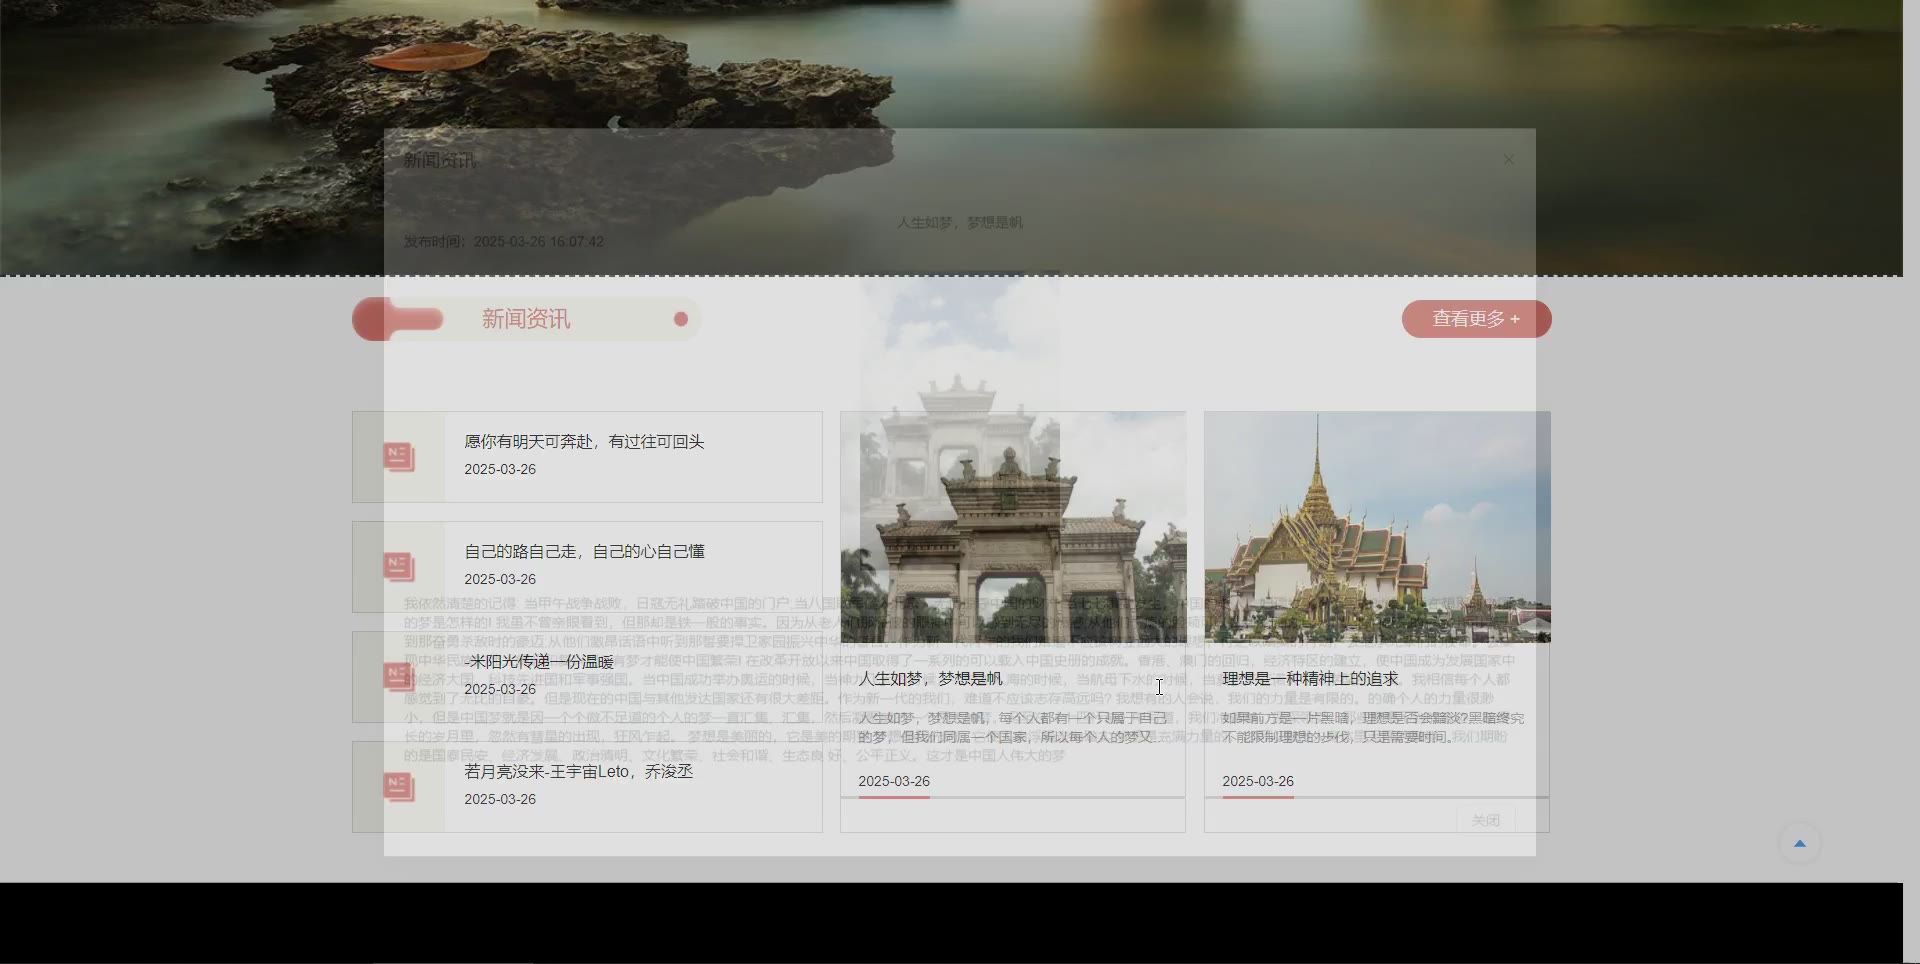Screen dimensions: 1920x964
Task: Click the date under 自己的路自己走
Action: [500, 579]
